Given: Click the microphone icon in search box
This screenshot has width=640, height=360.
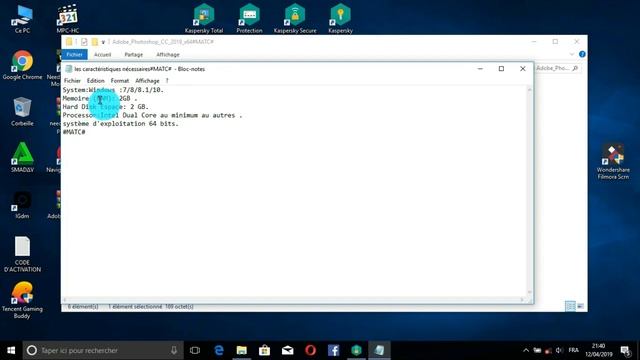Looking at the screenshot, I should (x=174, y=350).
